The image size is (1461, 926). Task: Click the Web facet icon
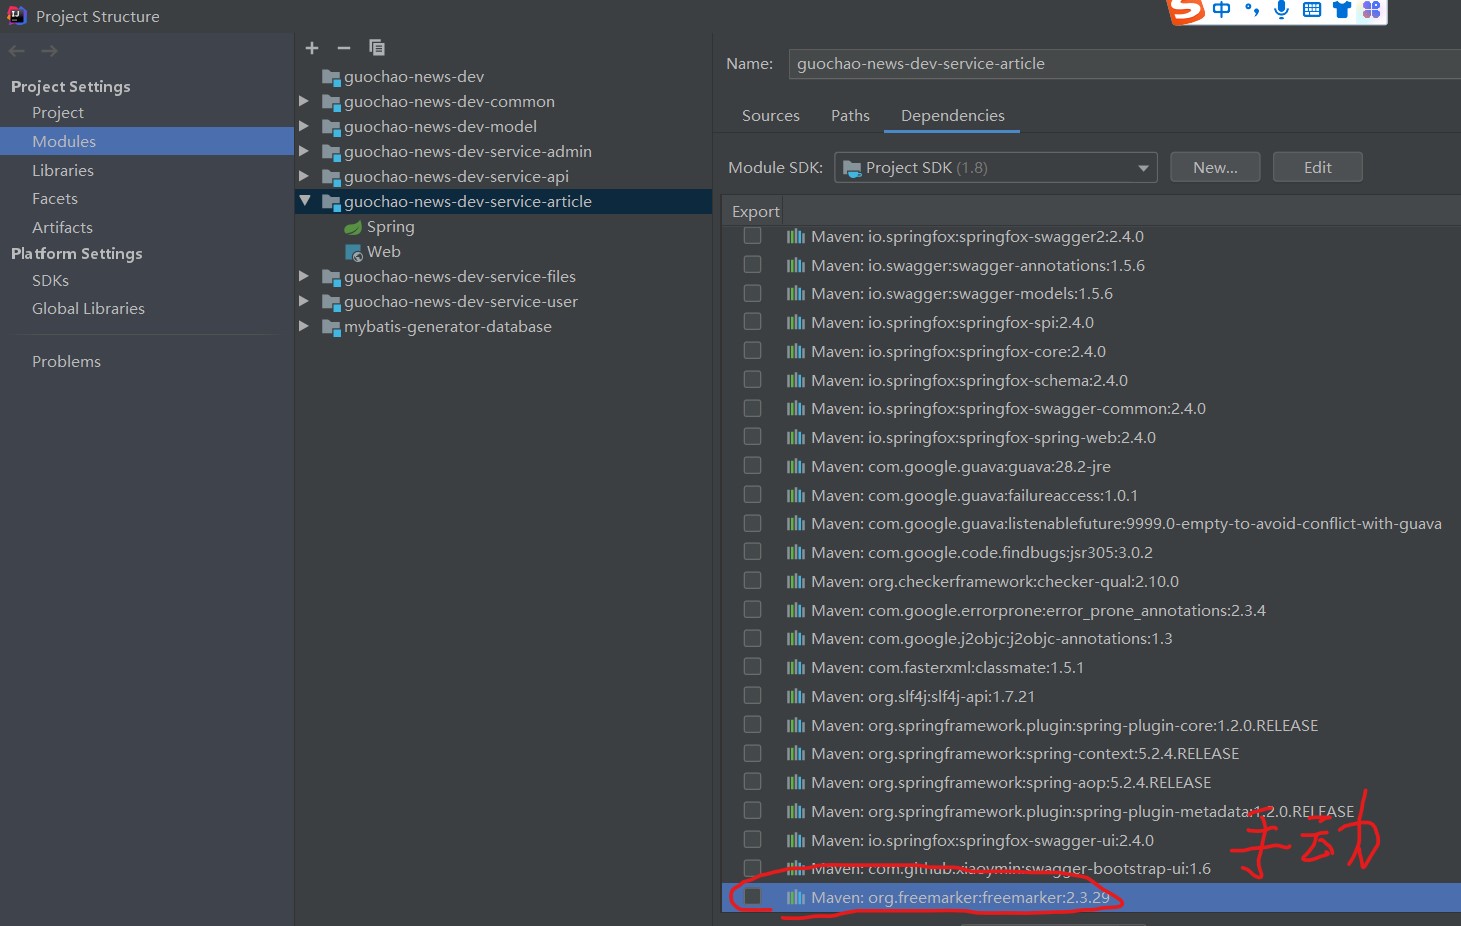pos(353,252)
